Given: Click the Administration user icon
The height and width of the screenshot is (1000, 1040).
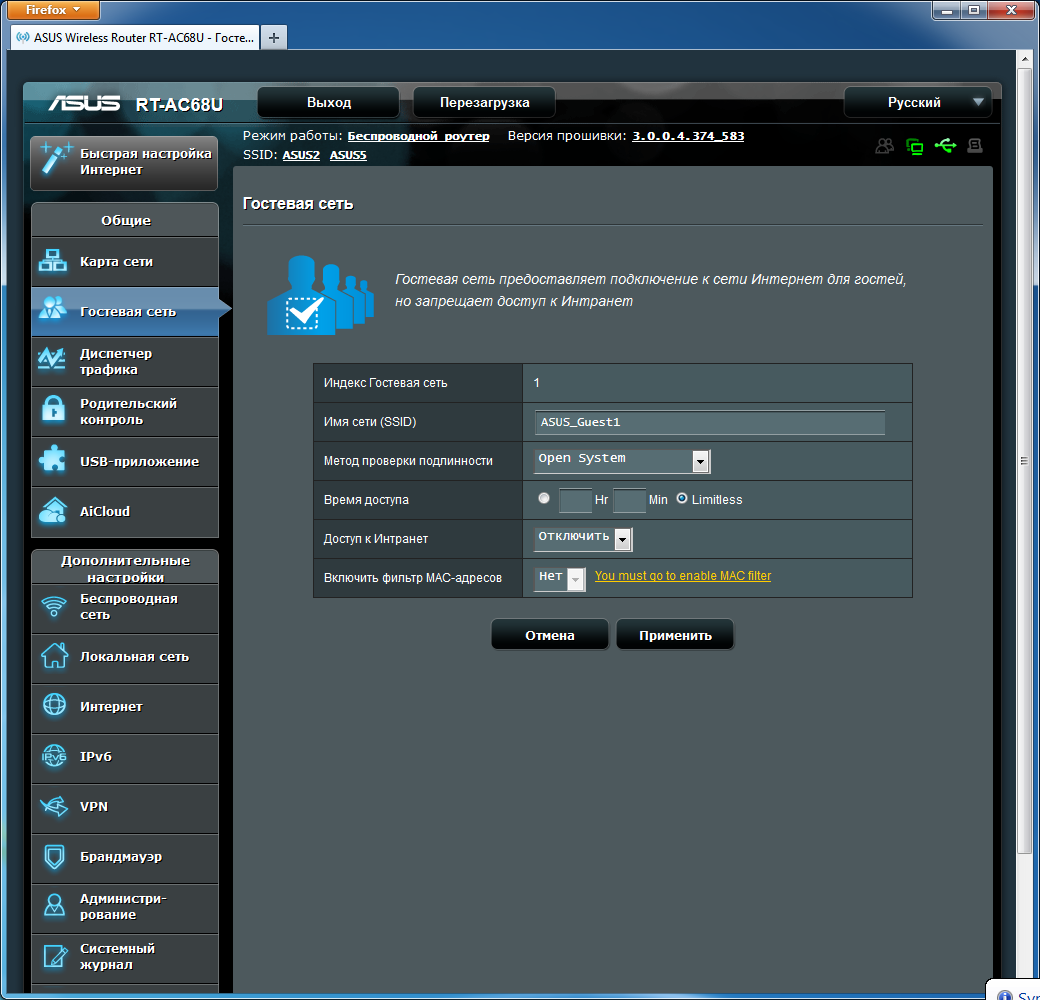Looking at the screenshot, I should tap(54, 905).
